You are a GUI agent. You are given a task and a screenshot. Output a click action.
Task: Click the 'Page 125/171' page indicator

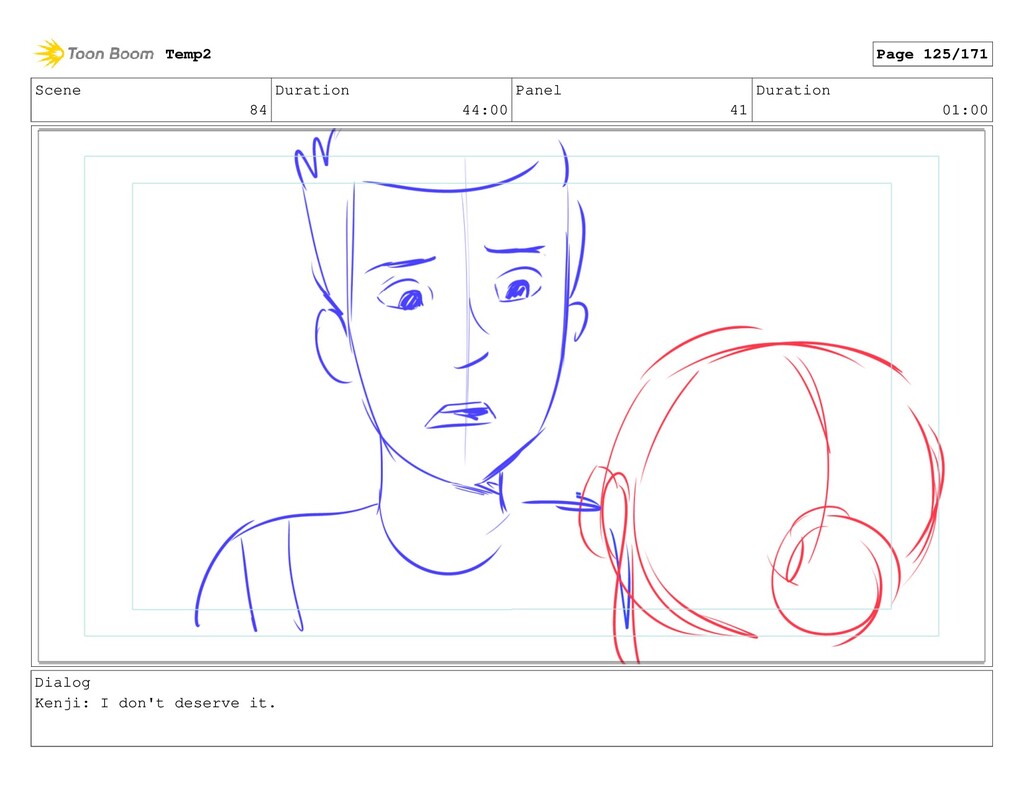932,54
